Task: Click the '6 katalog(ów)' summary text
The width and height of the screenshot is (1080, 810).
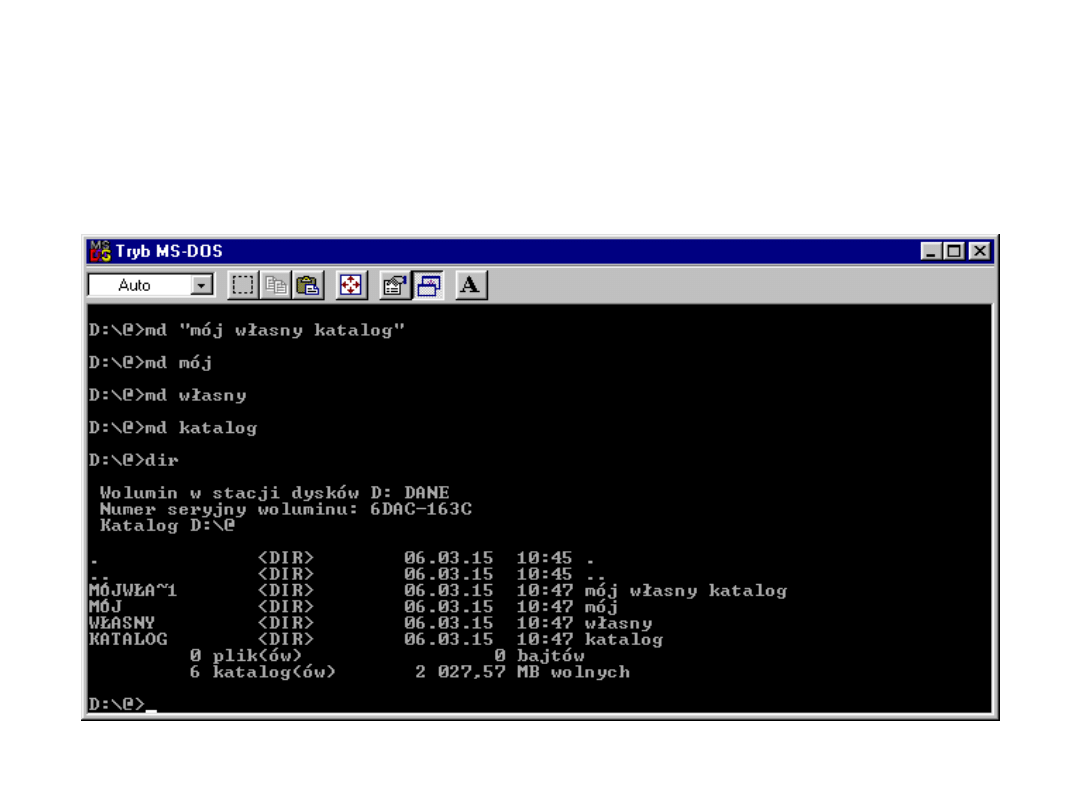Action: point(263,672)
